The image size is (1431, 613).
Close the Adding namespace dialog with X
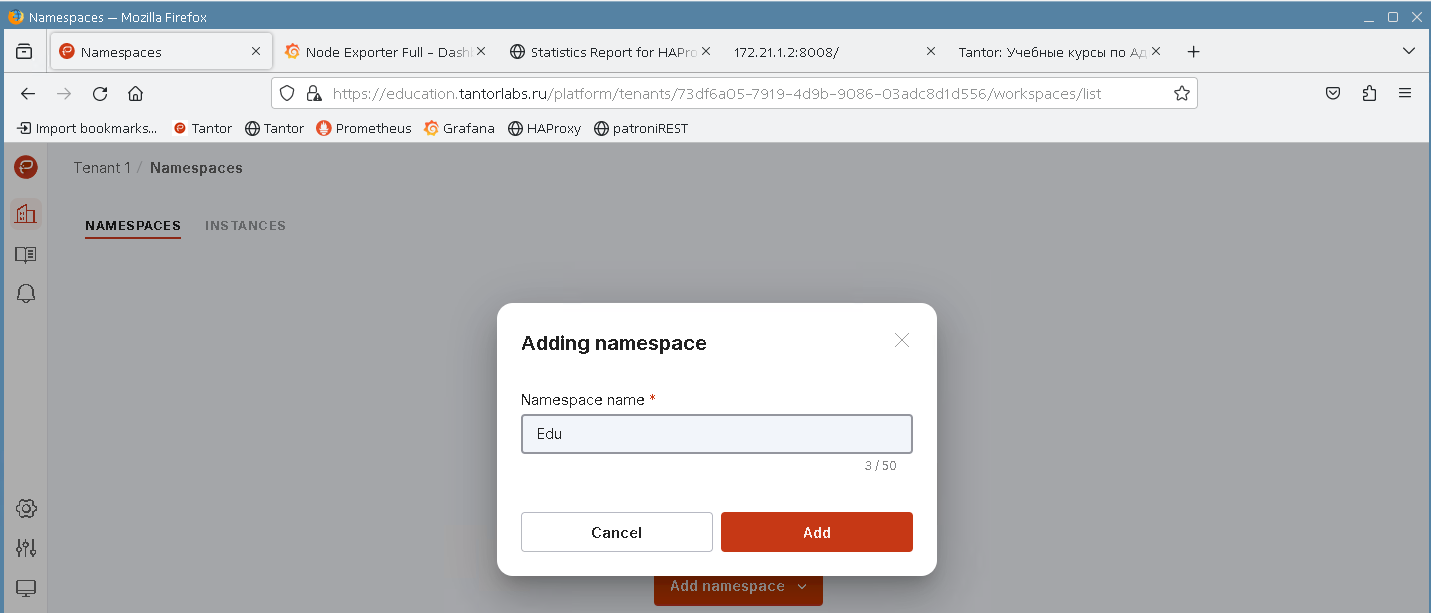pyautogui.click(x=901, y=341)
